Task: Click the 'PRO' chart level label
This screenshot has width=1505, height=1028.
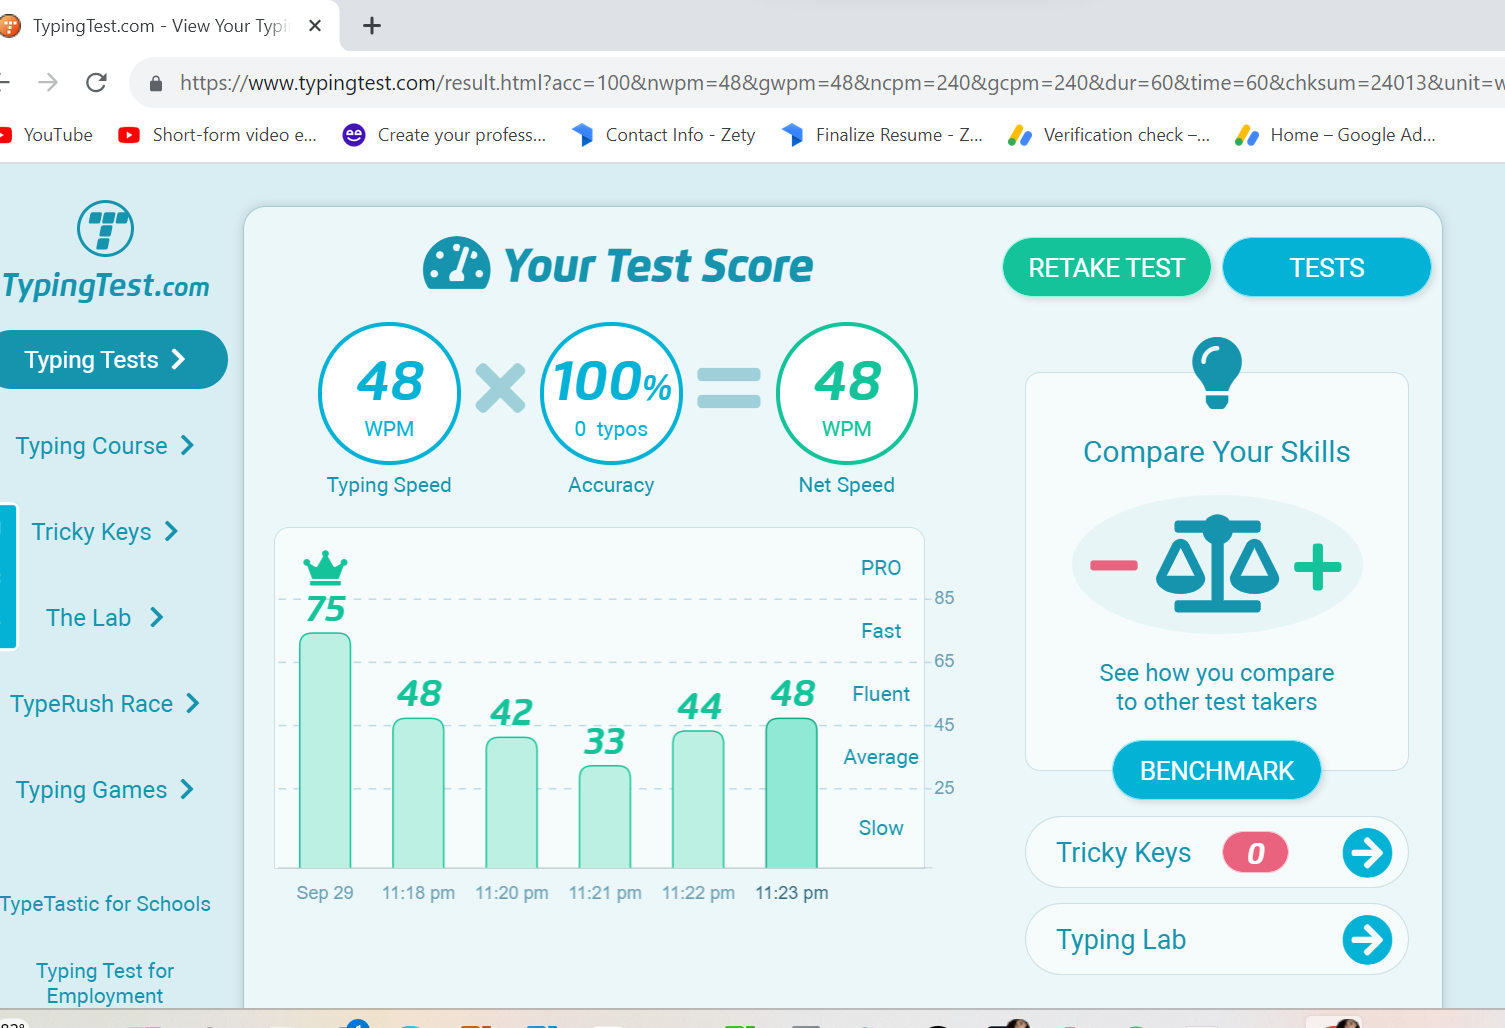Action: coord(881,568)
